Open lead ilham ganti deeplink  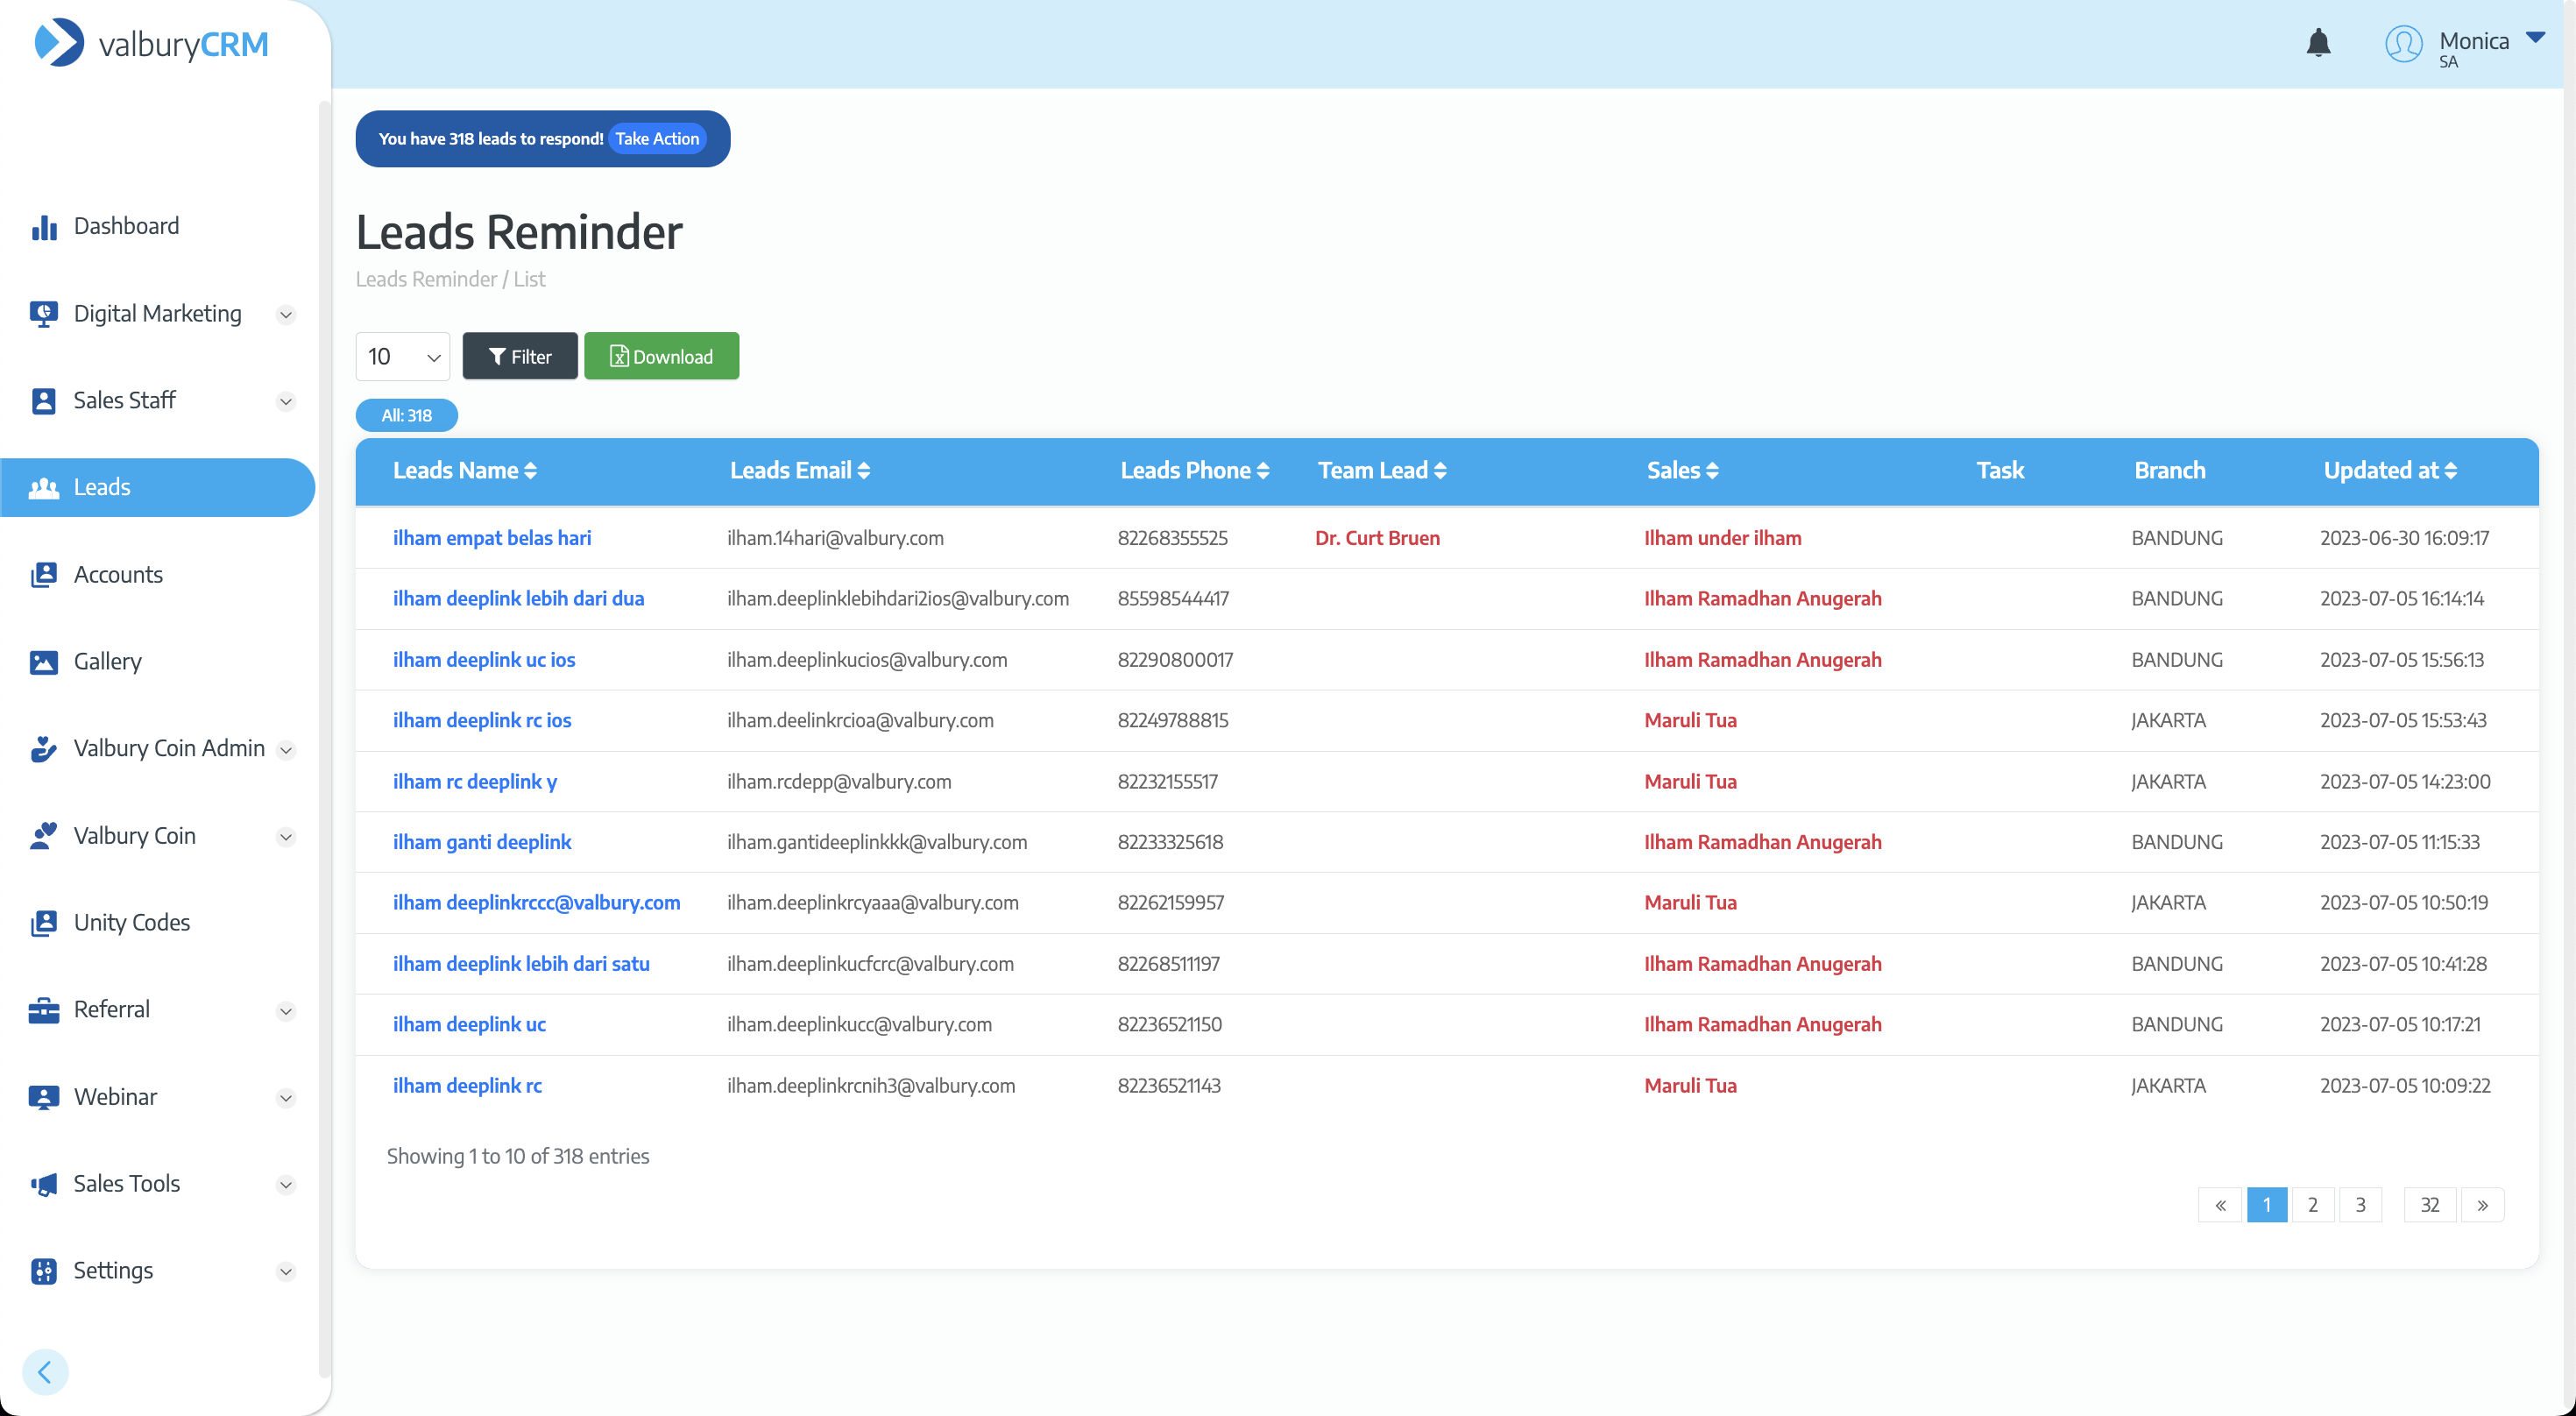point(481,842)
